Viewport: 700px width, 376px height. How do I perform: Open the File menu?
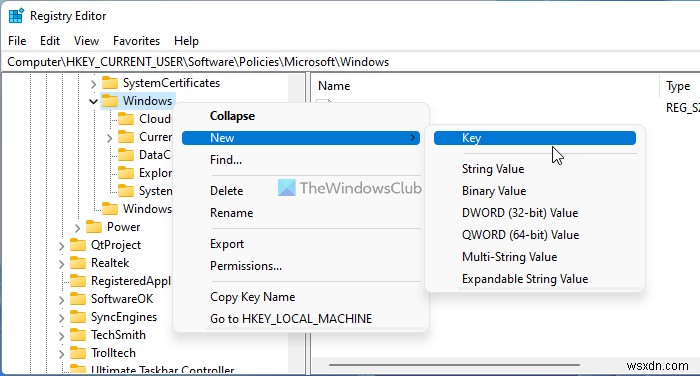[x=17, y=41]
